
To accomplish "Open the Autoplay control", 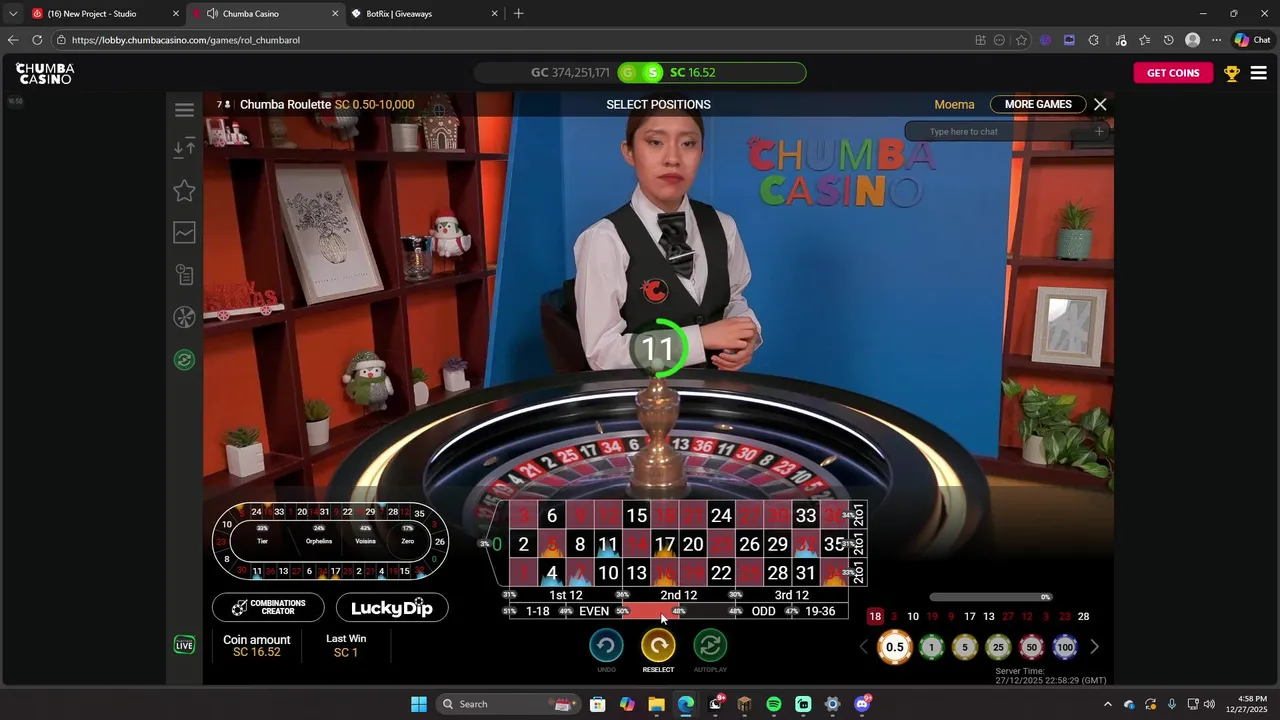I will pyautogui.click(x=710, y=646).
